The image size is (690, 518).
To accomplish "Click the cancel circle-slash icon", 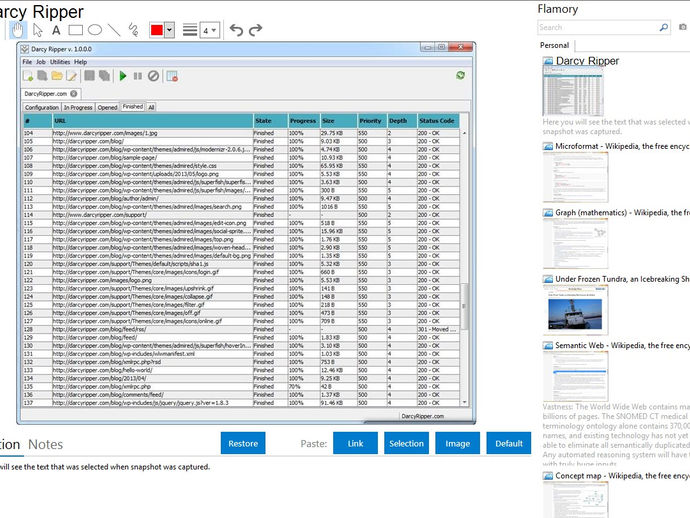I will tap(153, 76).
